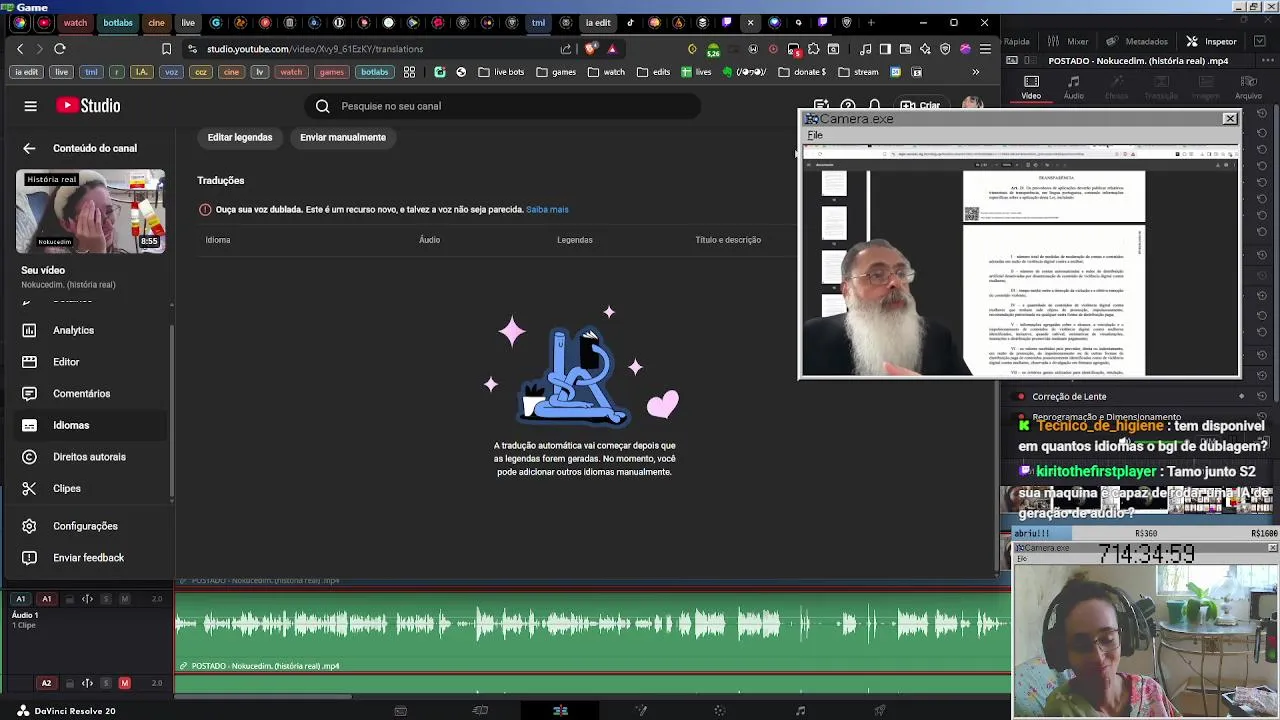Image resolution: width=1280 pixels, height=720 pixels.
Task: Open the Inspetor panel in DaVinci Resolve
Action: (x=1212, y=41)
